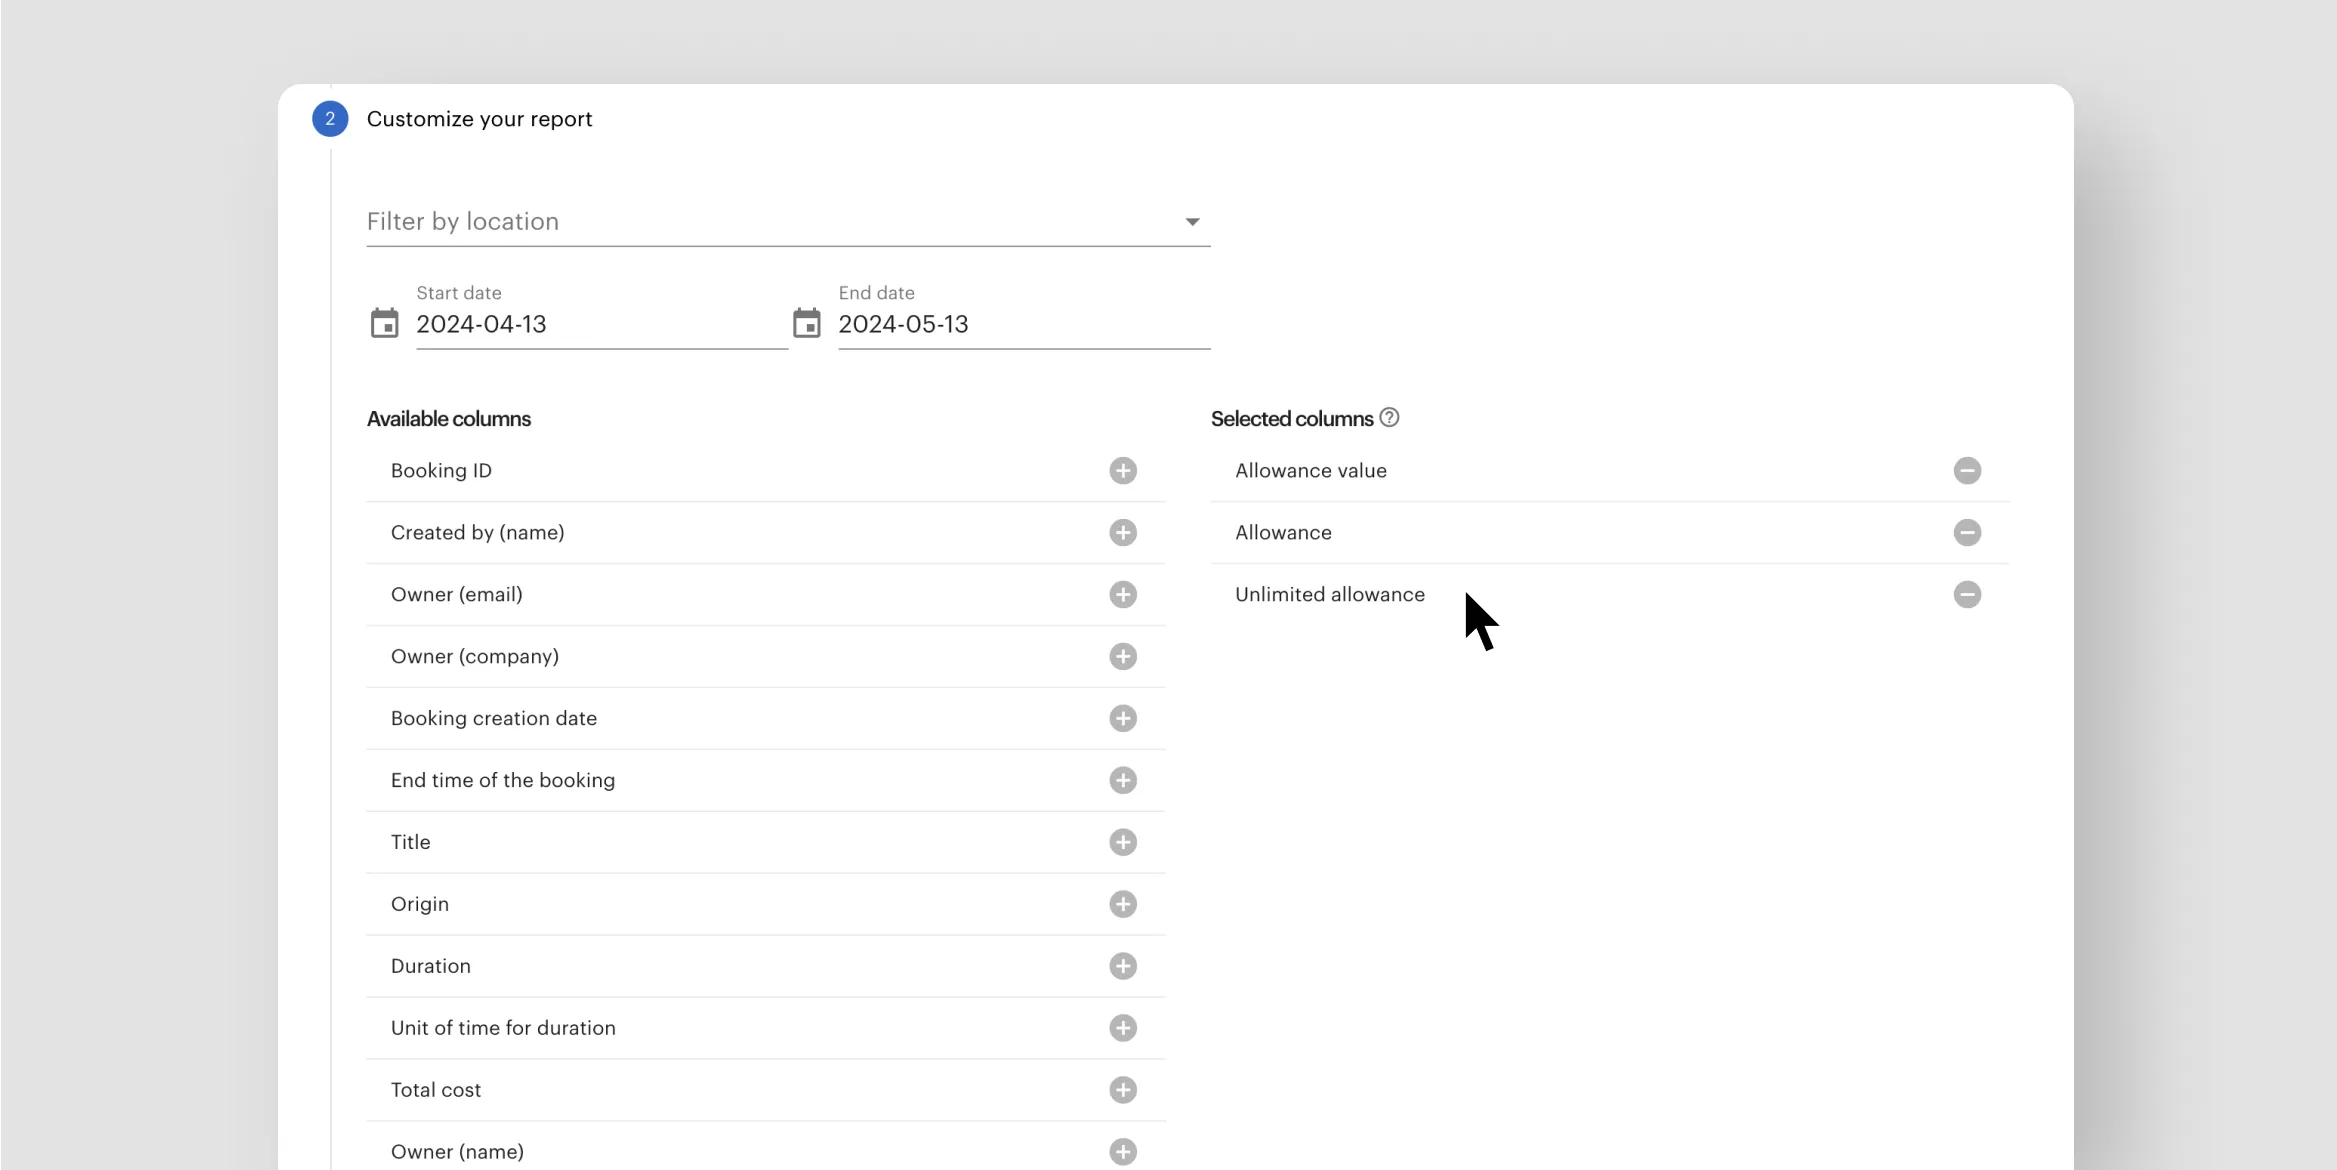The image size is (2337, 1170).
Task: Select the Created by (name) row text
Action: pos(478,533)
